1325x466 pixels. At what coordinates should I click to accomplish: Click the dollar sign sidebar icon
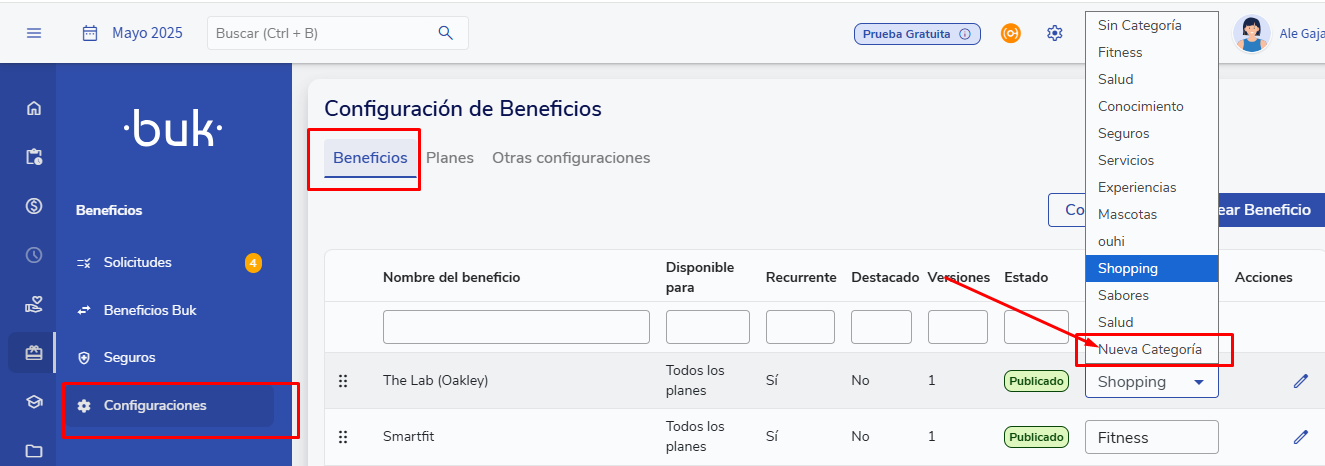[34, 206]
